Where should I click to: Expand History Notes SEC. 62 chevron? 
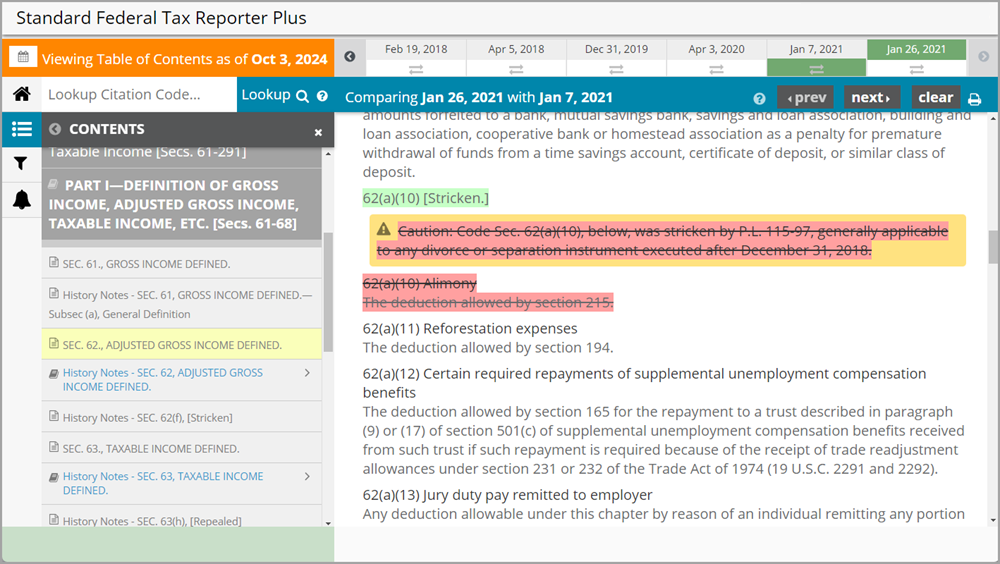click(307, 373)
